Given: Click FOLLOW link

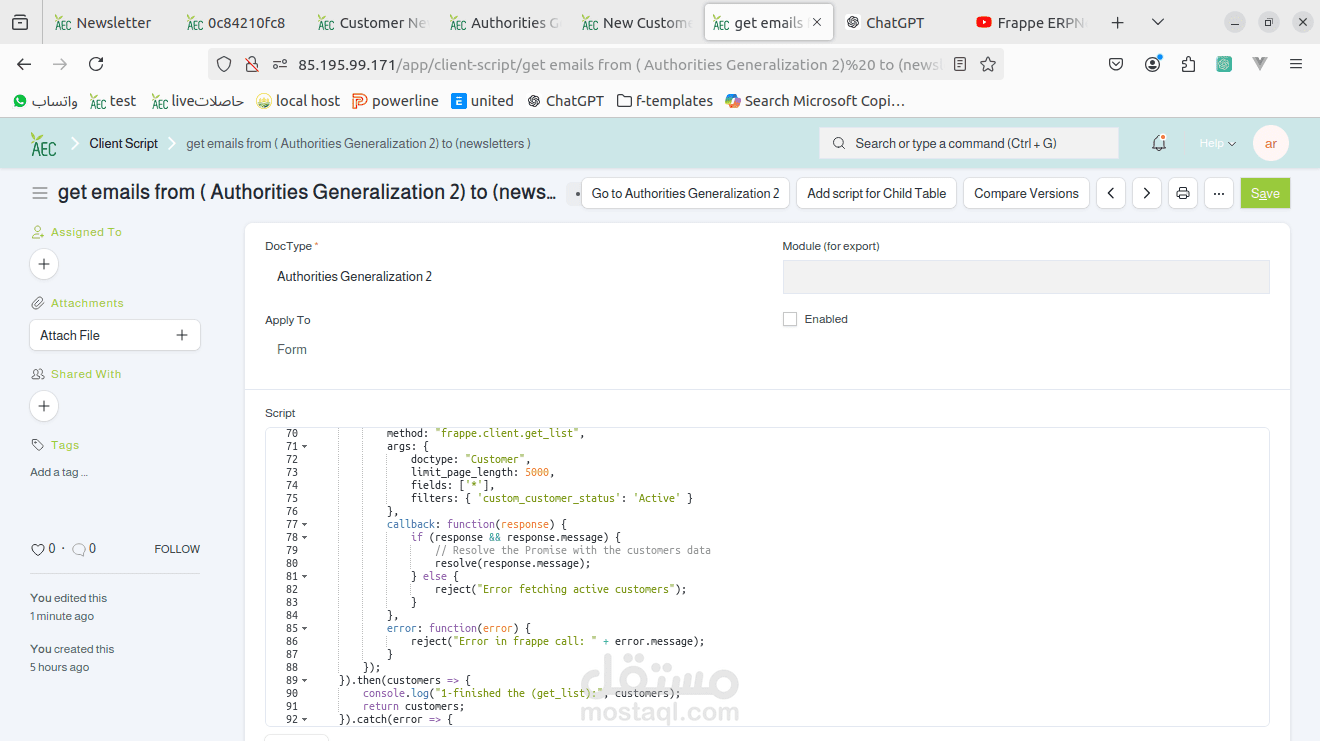Looking at the screenshot, I should (x=177, y=549).
